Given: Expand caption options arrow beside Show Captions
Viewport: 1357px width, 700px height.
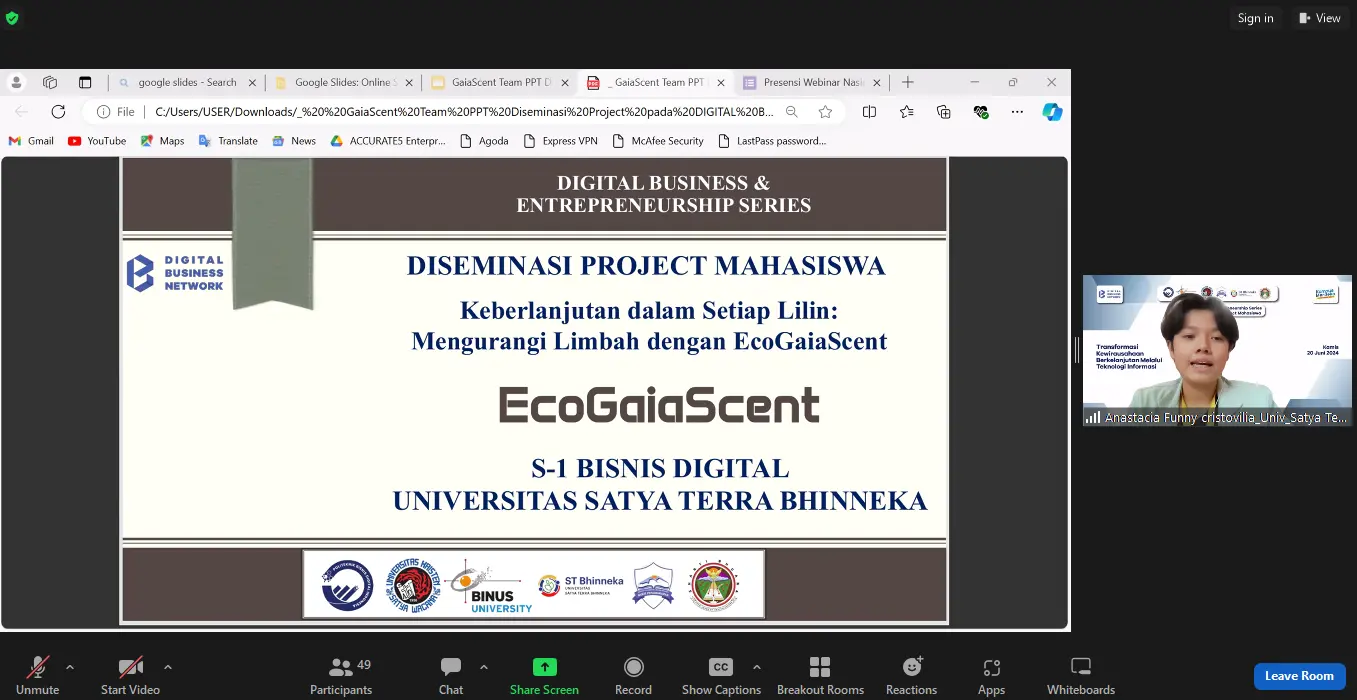Looking at the screenshot, I should click(x=756, y=667).
